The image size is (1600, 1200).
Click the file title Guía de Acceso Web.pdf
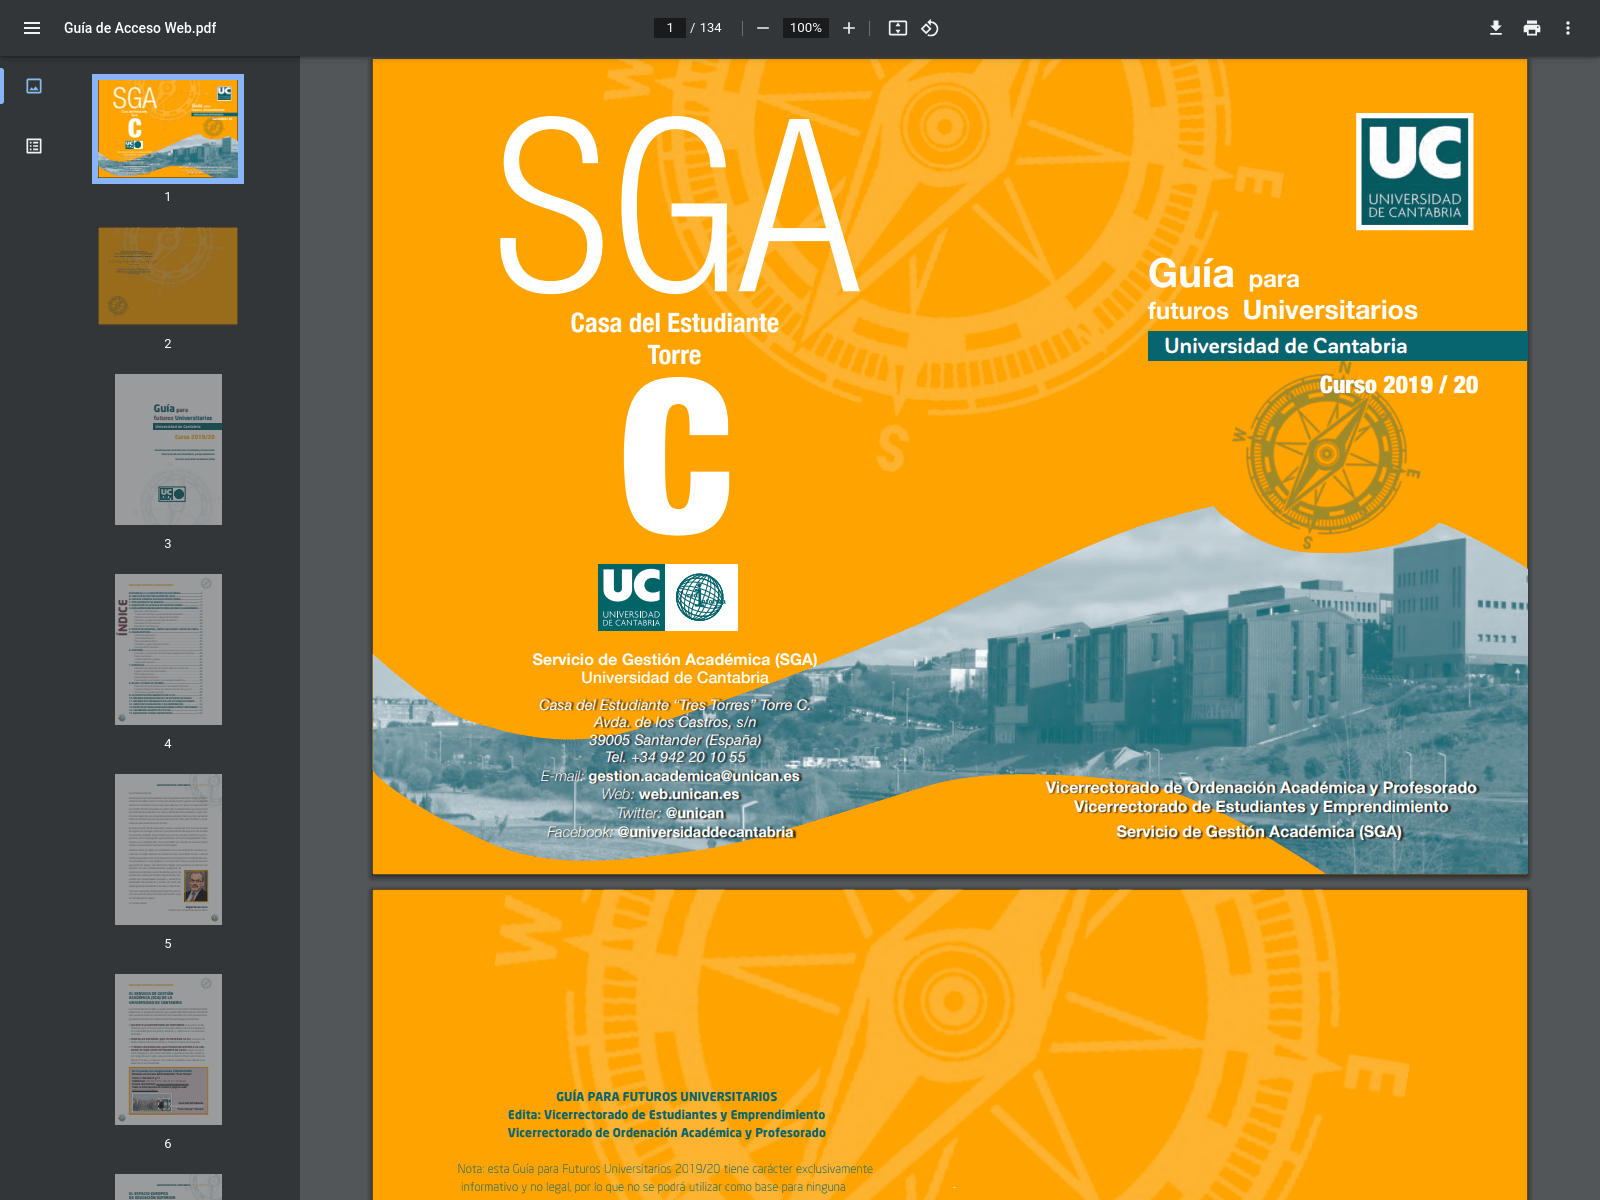(140, 28)
